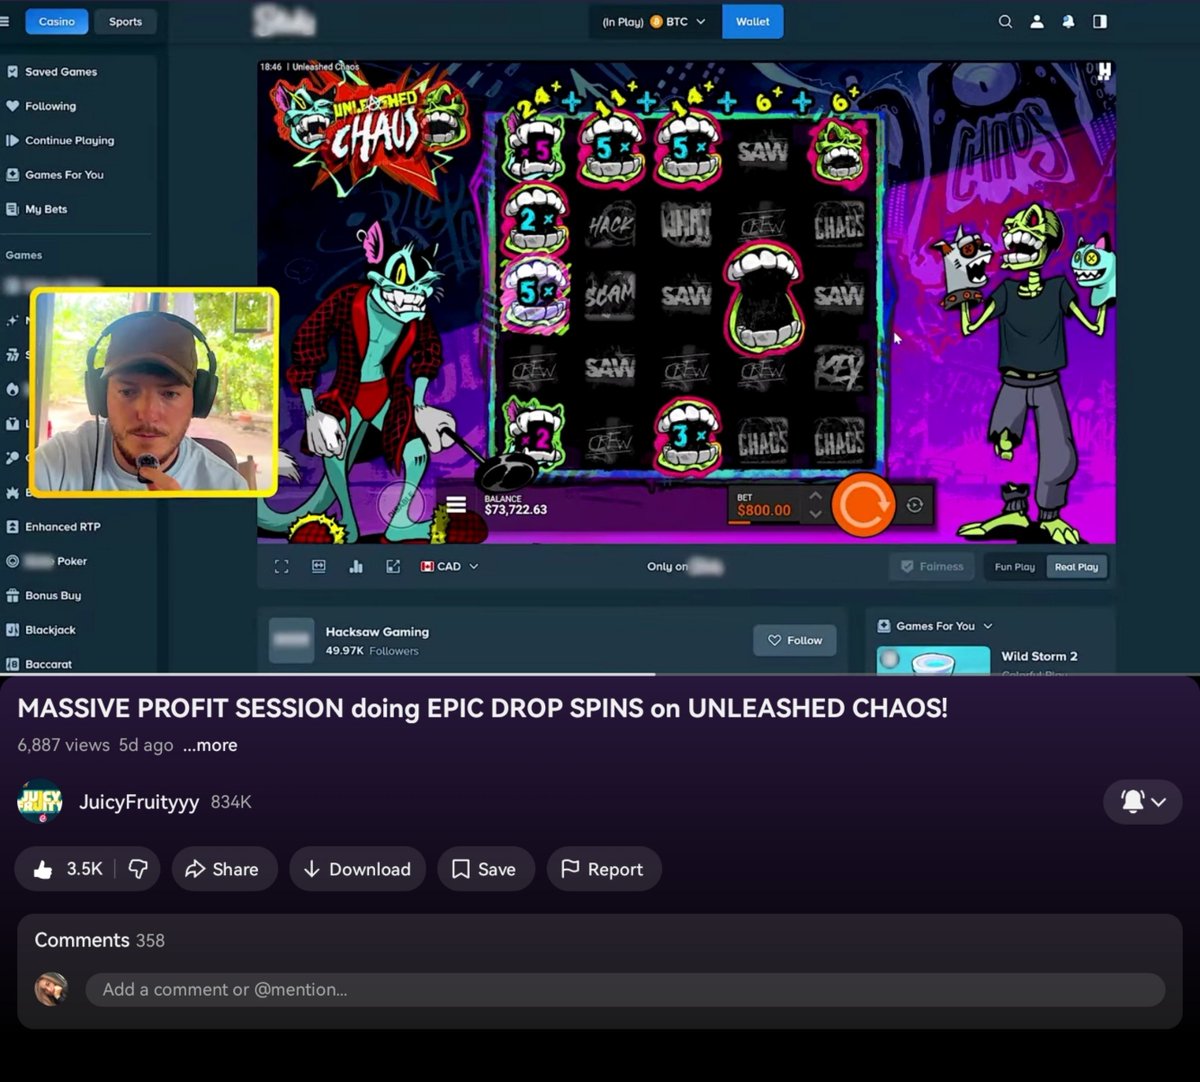1200x1082 pixels.
Task: Open the notifications bell in header
Action: click(x=1068, y=21)
